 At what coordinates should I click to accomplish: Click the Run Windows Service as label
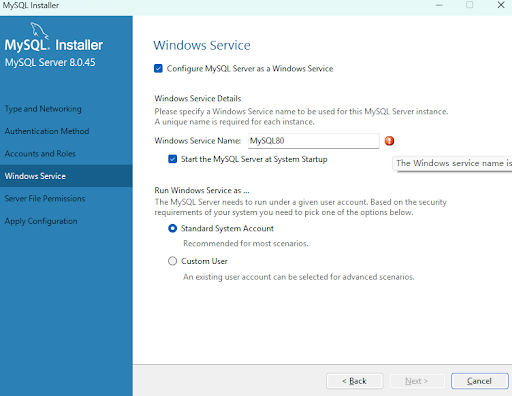[x=202, y=190]
